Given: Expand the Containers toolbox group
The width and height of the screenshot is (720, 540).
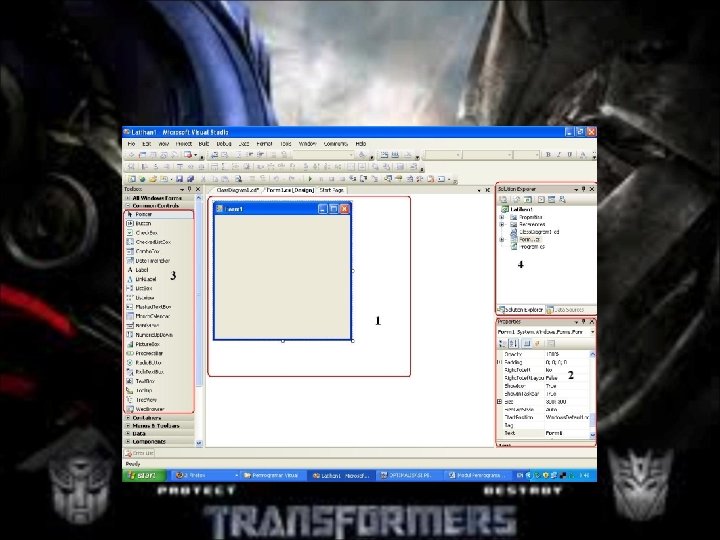Looking at the screenshot, I should (x=158, y=418).
